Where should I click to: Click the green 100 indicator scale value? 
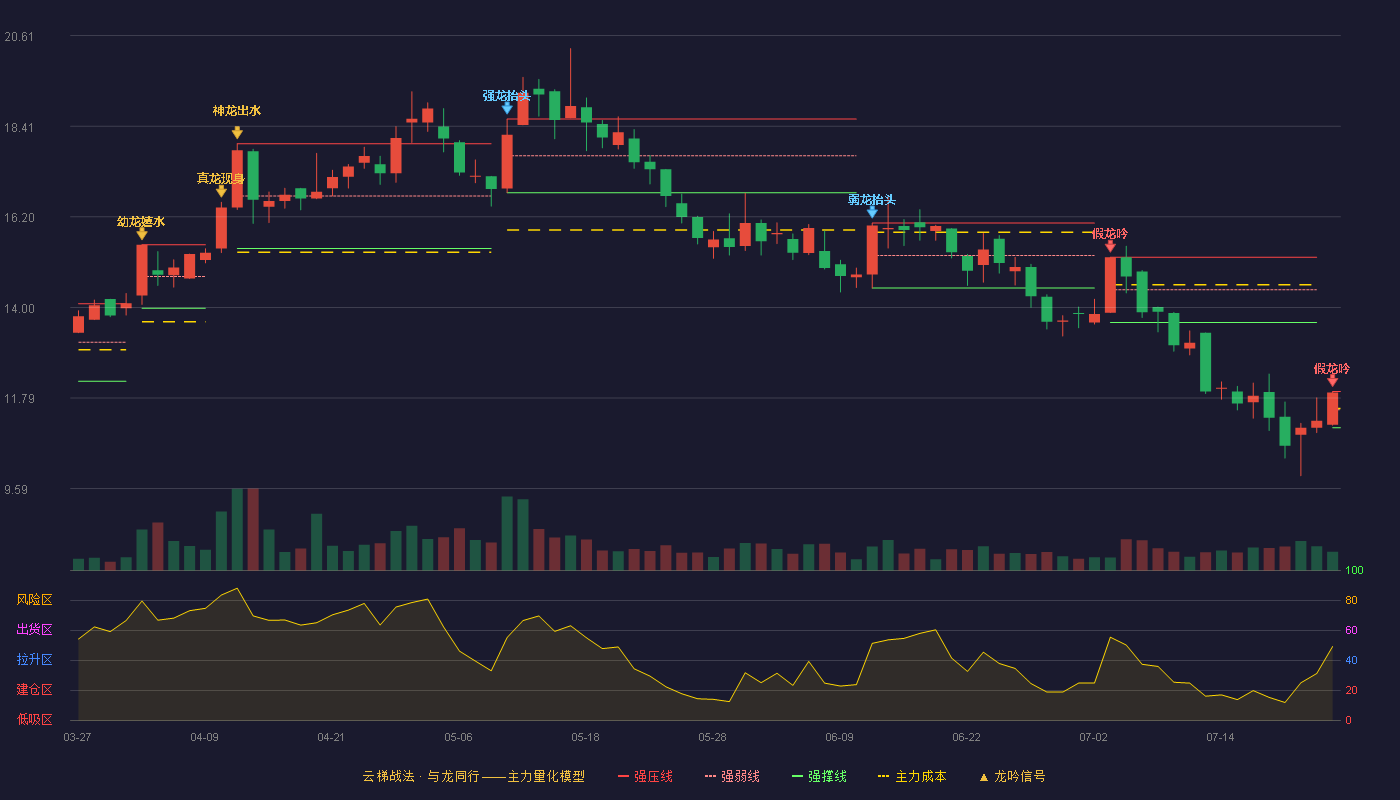(1354, 571)
